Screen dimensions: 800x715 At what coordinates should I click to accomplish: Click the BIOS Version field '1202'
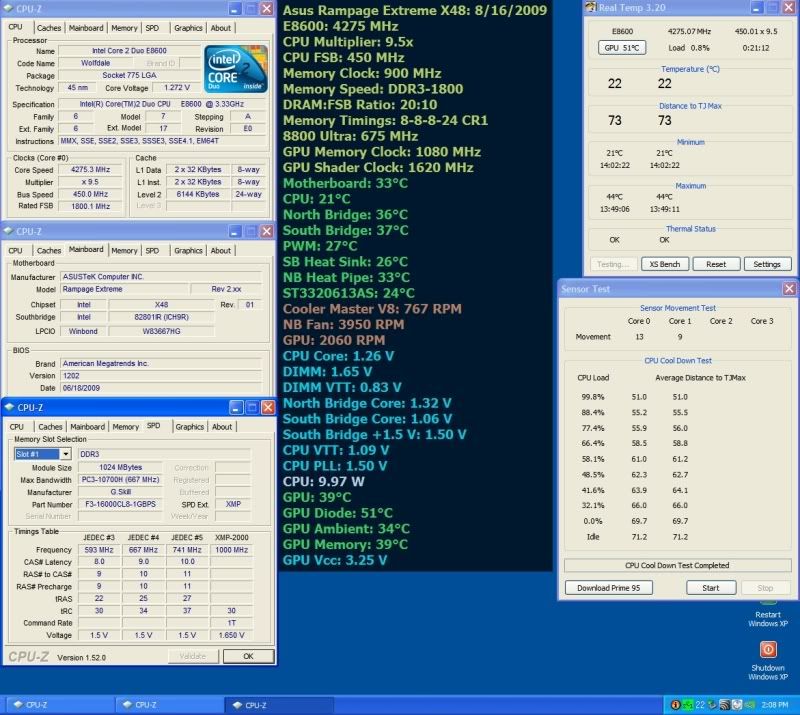(x=161, y=376)
